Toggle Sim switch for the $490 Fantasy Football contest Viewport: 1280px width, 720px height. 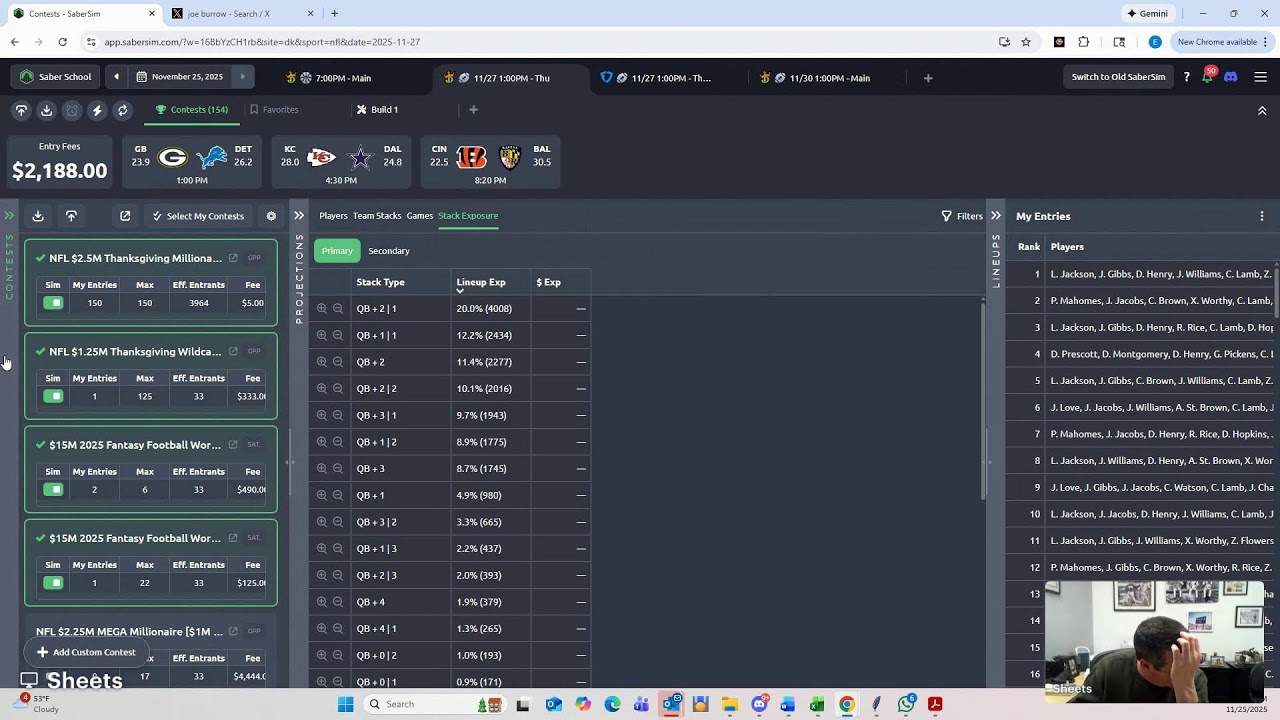coord(53,490)
